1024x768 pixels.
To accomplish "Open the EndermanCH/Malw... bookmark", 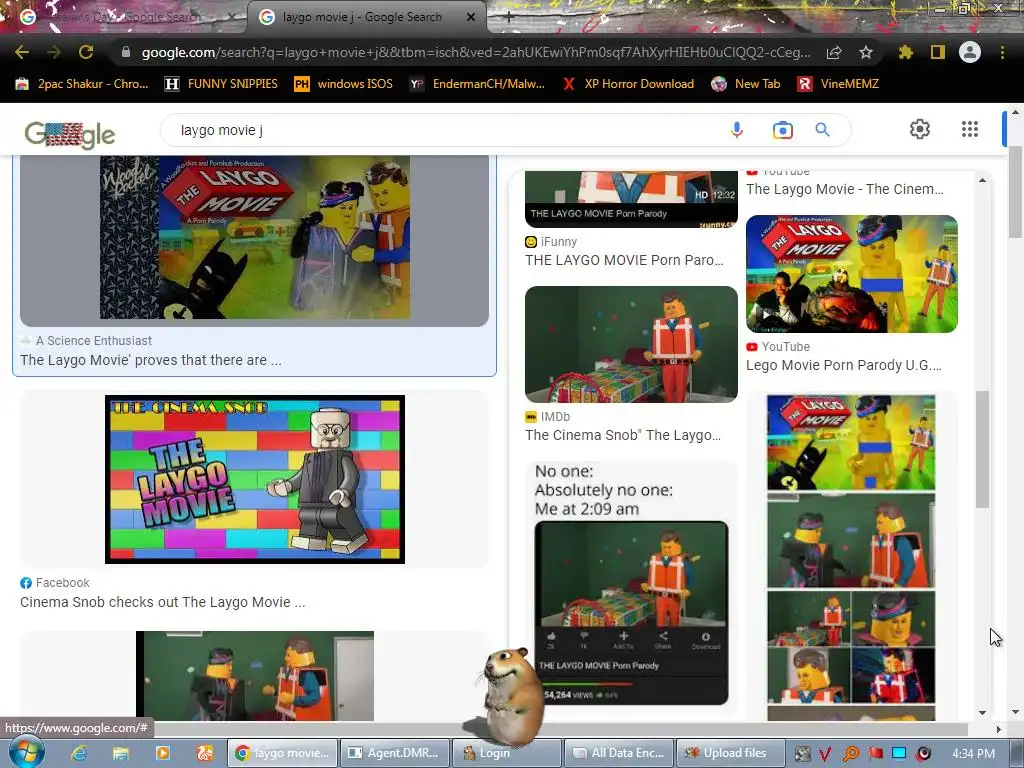I will [477, 84].
